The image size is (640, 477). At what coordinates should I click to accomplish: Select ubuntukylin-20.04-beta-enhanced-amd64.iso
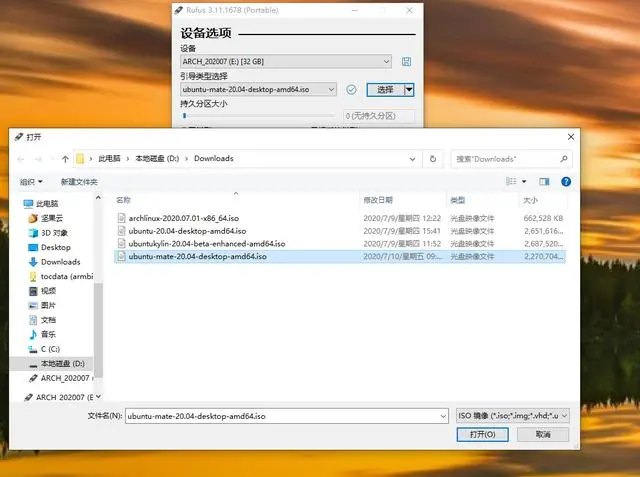coord(207,244)
